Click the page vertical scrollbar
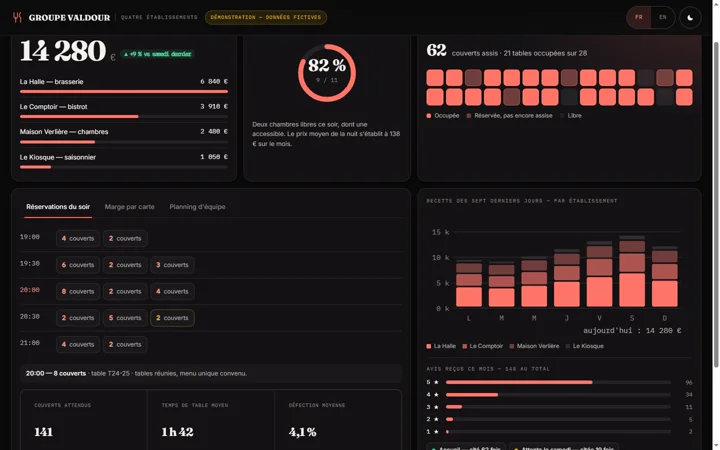This screenshot has width=720, height=450. (716, 204)
